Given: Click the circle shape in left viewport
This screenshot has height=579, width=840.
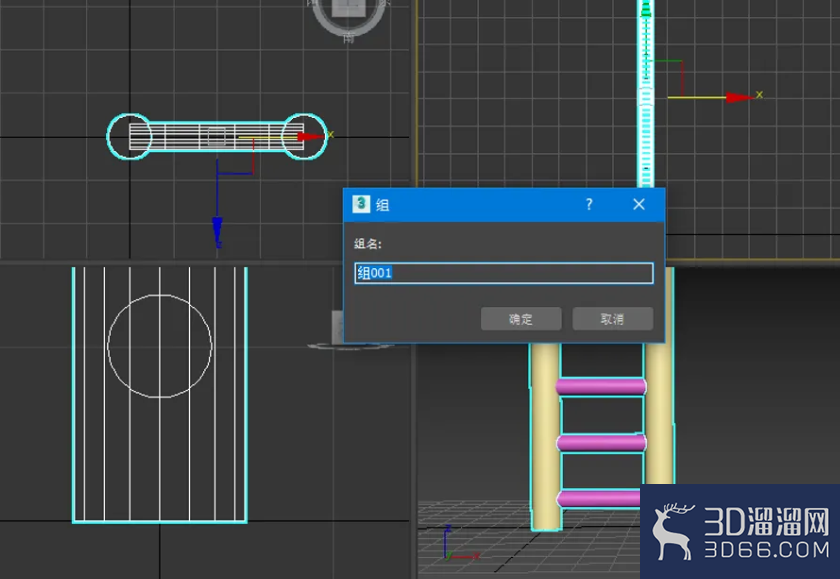Looking at the screenshot, I should pyautogui.click(x=160, y=346).
